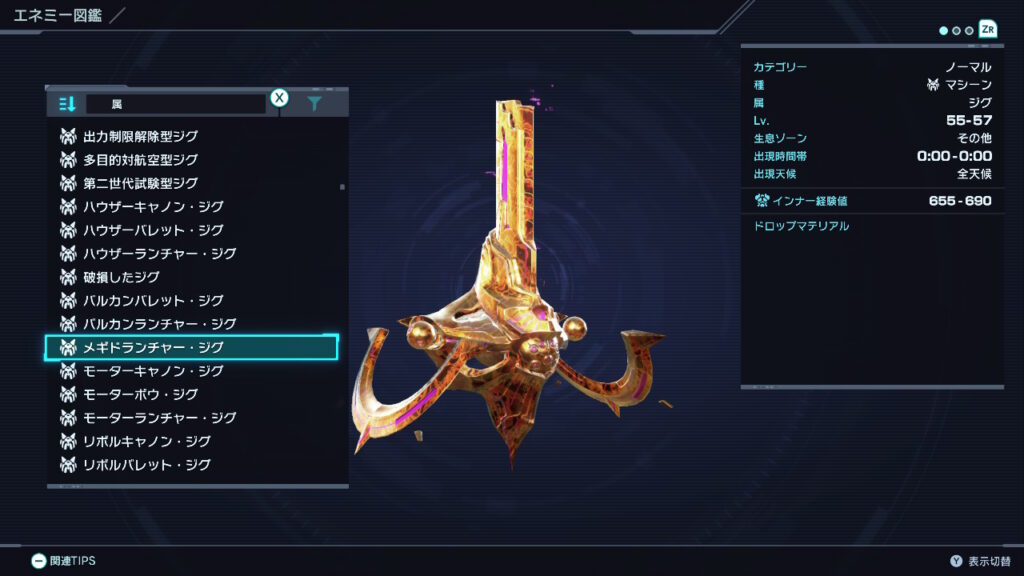Screen dimensions: 1024x576
Task: Click the Y button icon for 表示切替
Action: pos(956,561)
